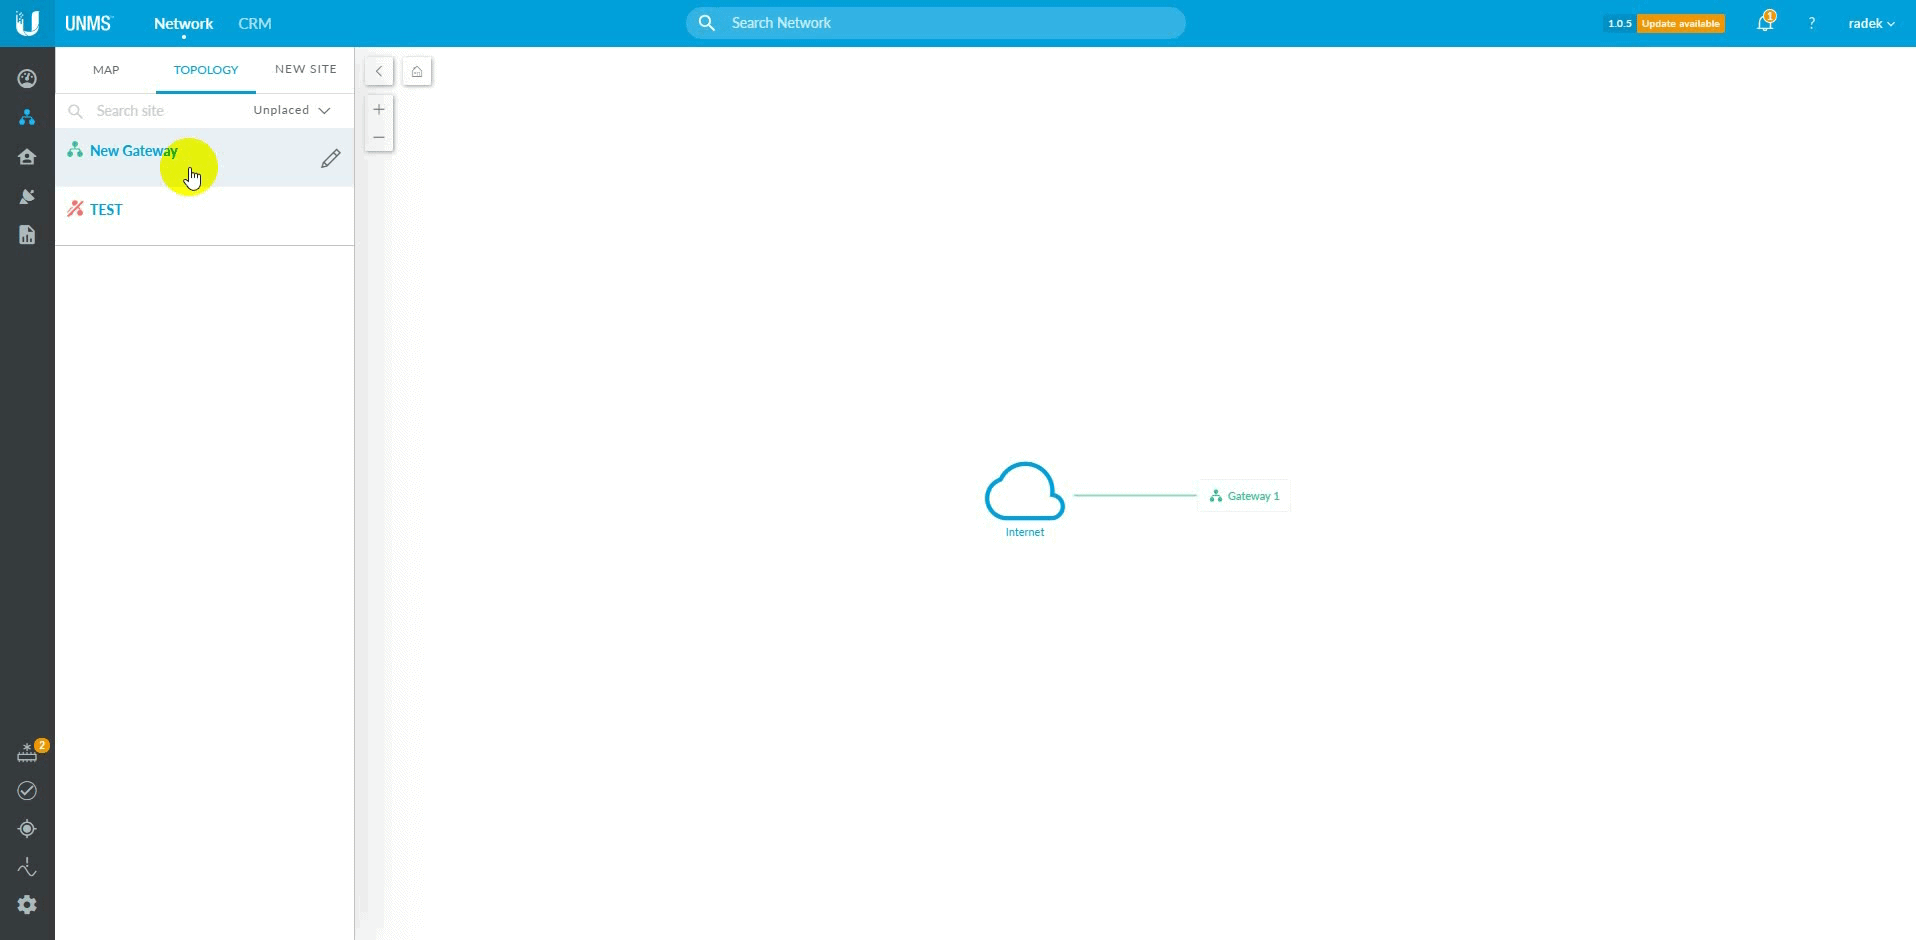The image size is (1916, 940).
Task: Edit New Gateway using pencil icon
Action: [330, 159]
